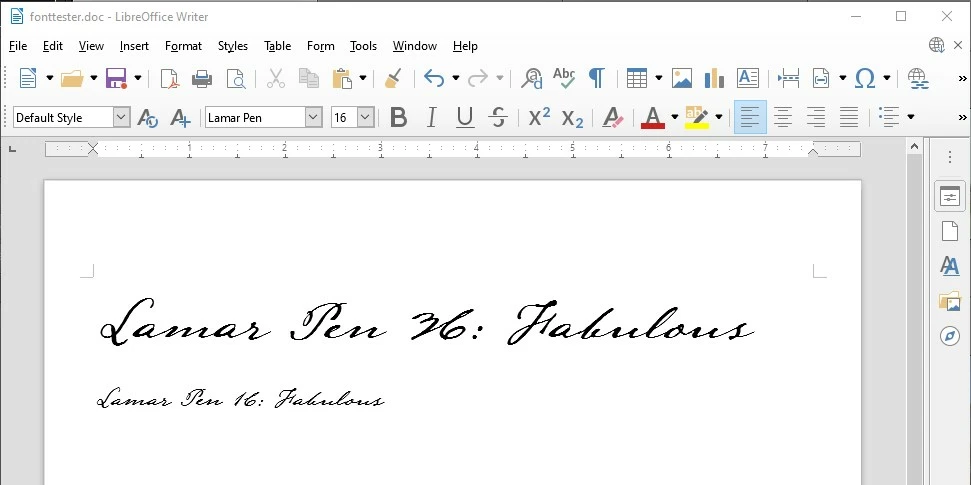
Task: Open the Paste options dropdown arrow
Action: pyautogui.click(x=362, y=78)
